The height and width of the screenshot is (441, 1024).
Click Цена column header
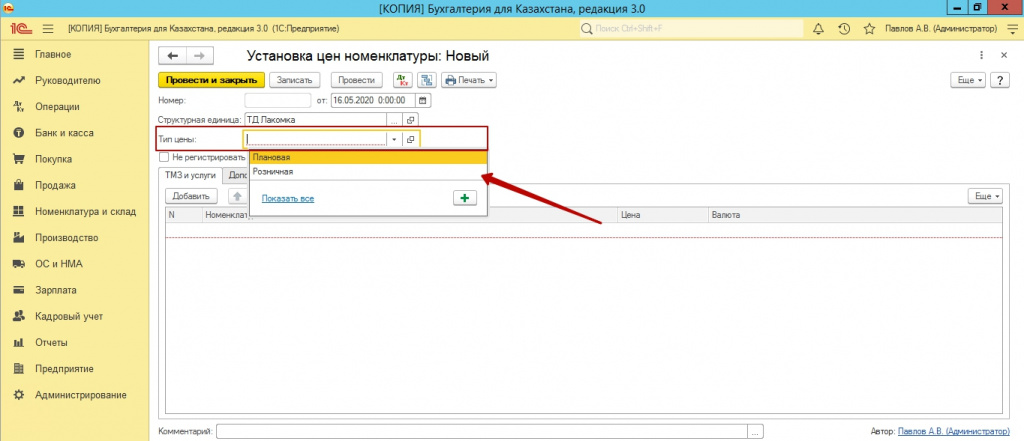(663, 214)
